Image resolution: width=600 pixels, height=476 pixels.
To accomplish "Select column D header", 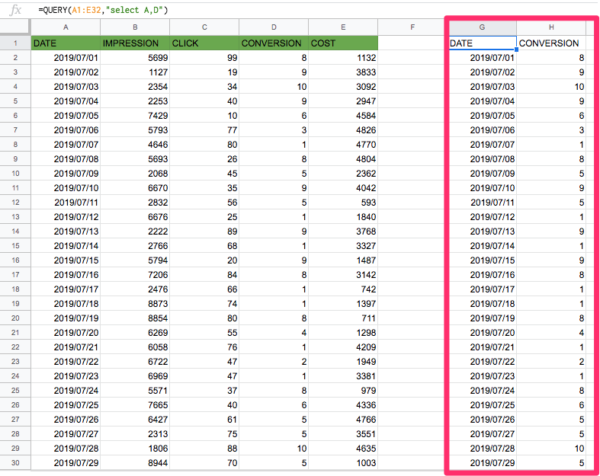I will pyautogui.click(x=274, y=27).
